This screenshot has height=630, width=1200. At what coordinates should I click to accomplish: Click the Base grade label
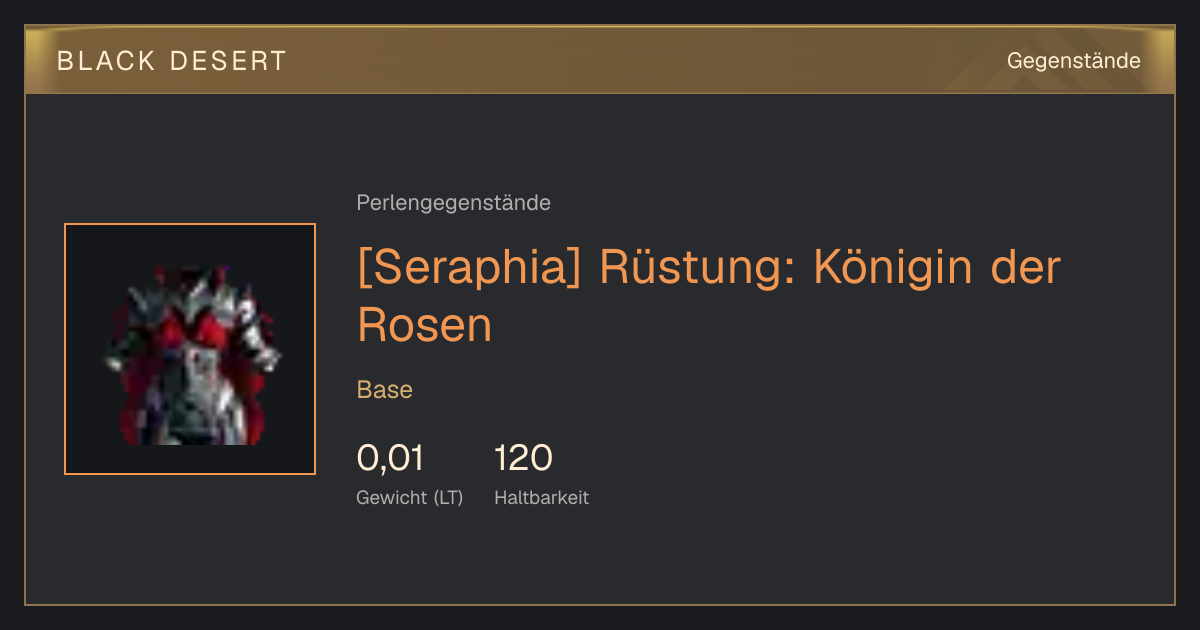click(x=385, y=390)
